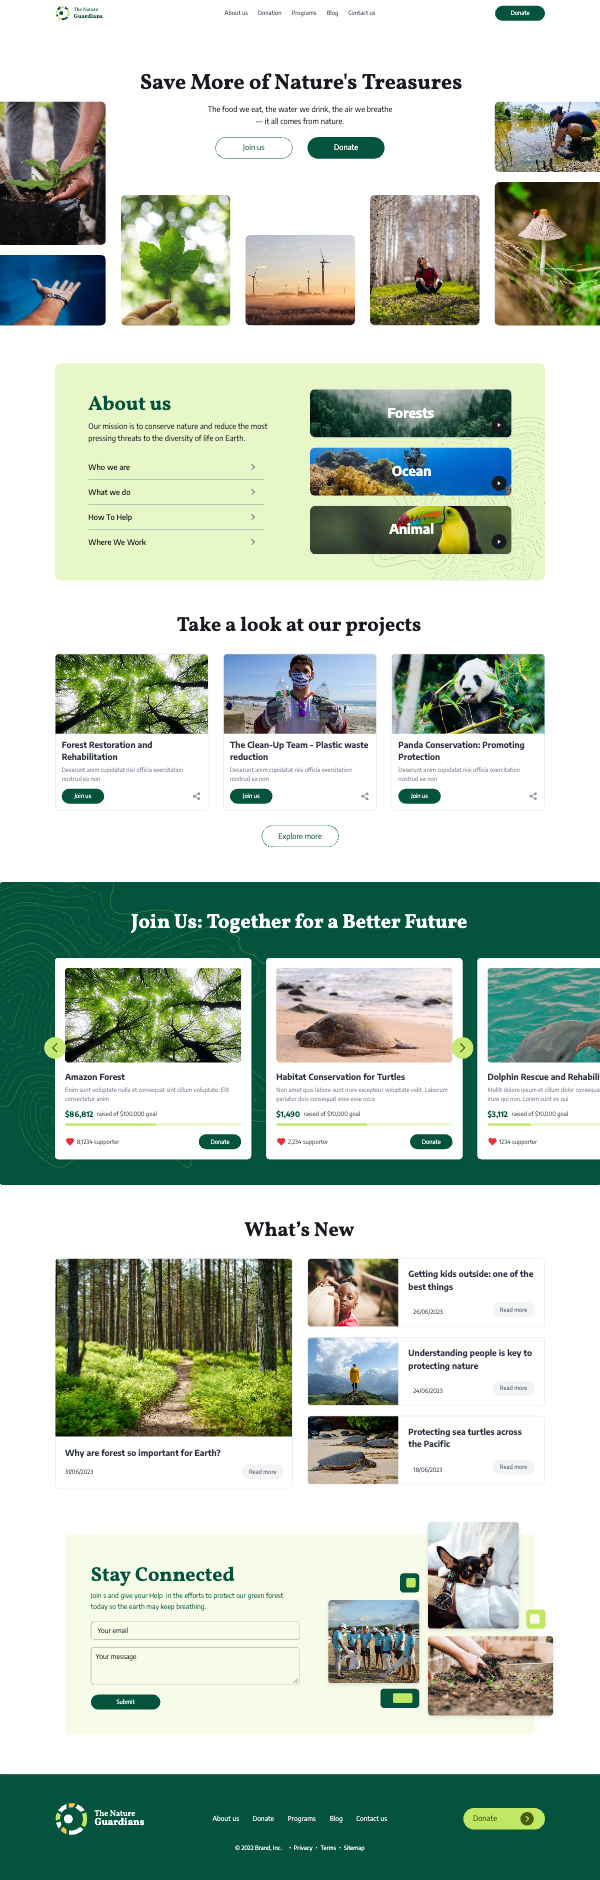
Task: Open Blog in the top navigation
Action: [332, 13]
